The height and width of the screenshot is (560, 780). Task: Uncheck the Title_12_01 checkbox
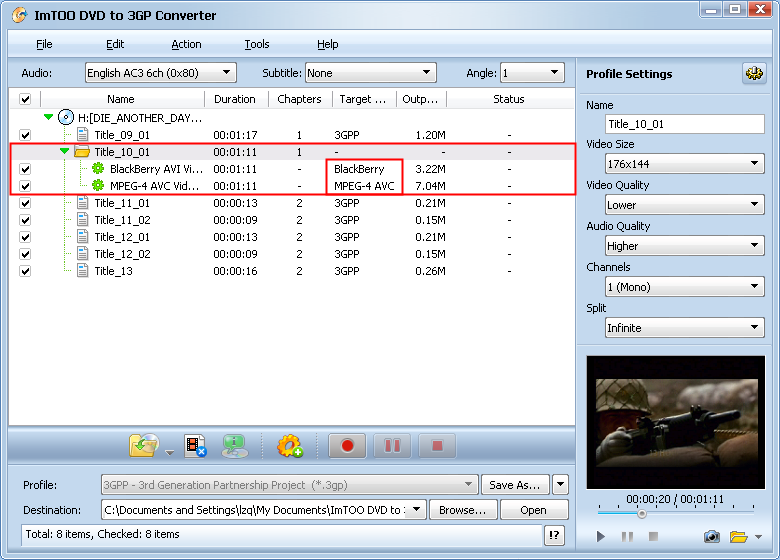(25, 237)
